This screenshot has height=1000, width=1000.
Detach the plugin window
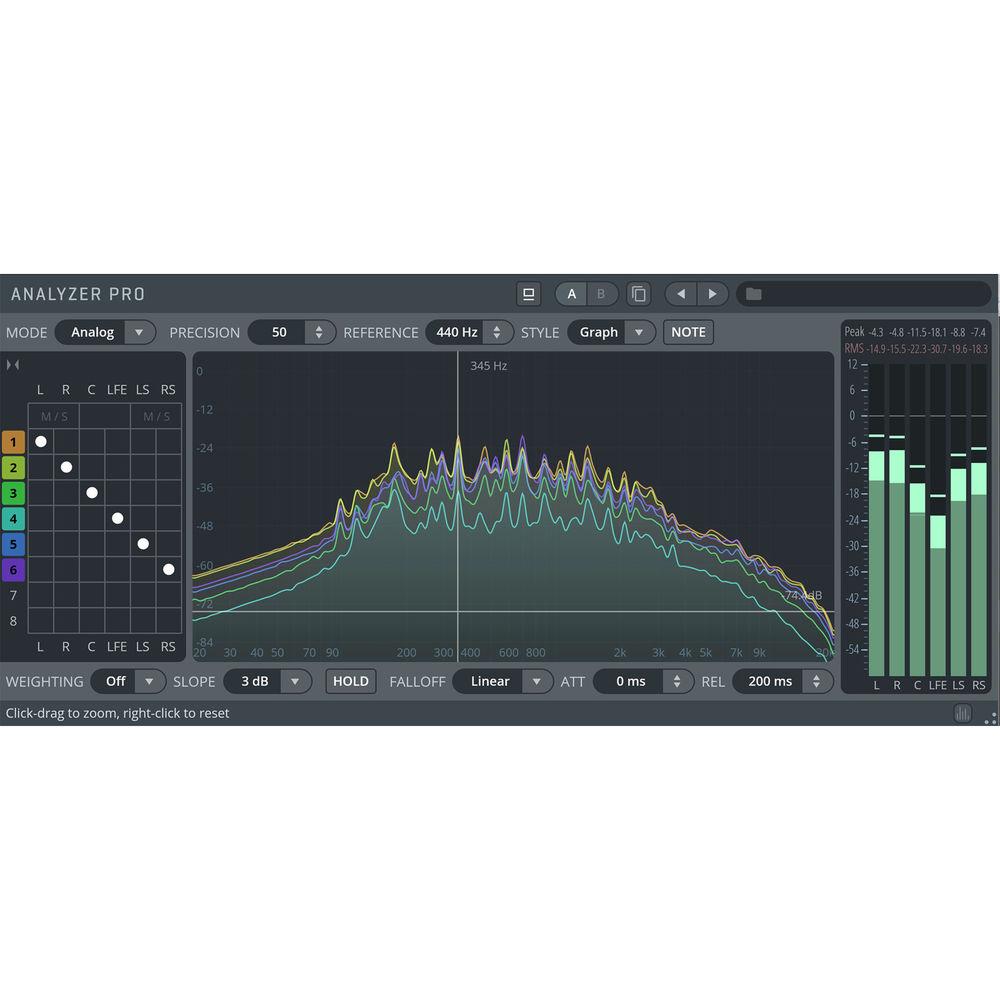[x=528, y=294]
